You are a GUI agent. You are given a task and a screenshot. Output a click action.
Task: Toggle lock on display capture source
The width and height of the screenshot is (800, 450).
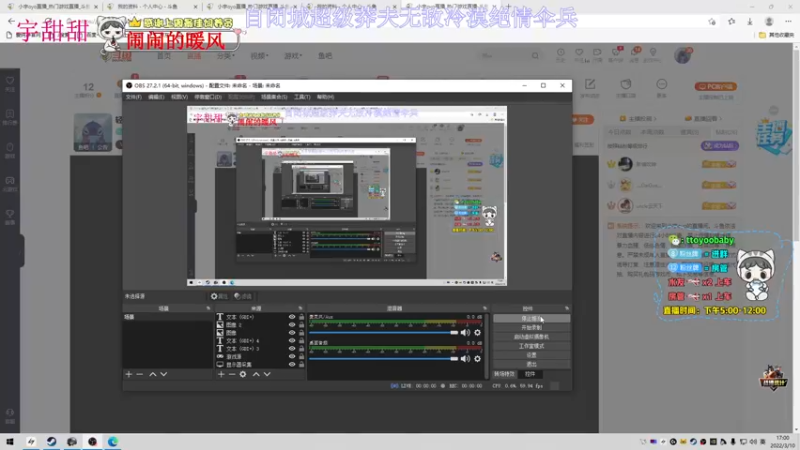click(x=302, y=365)
